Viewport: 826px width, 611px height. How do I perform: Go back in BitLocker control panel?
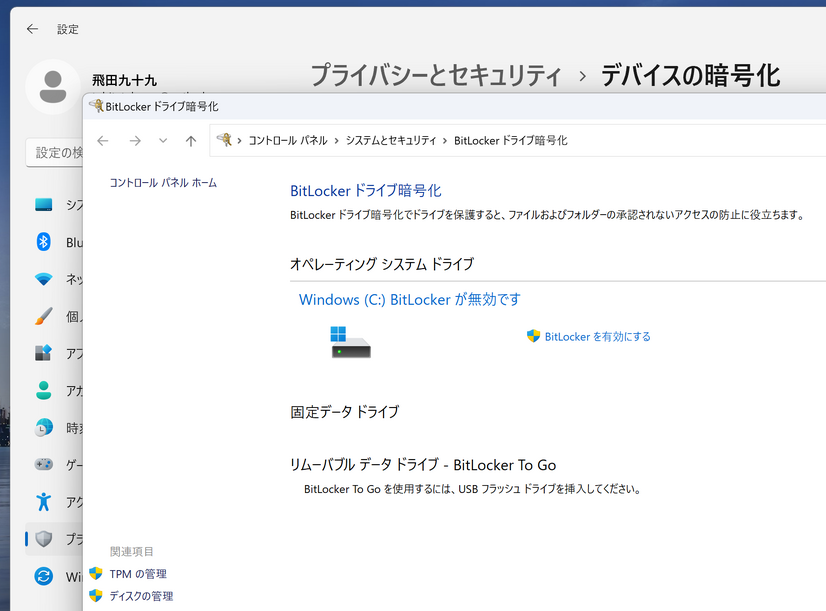click(x=103, y=141)
